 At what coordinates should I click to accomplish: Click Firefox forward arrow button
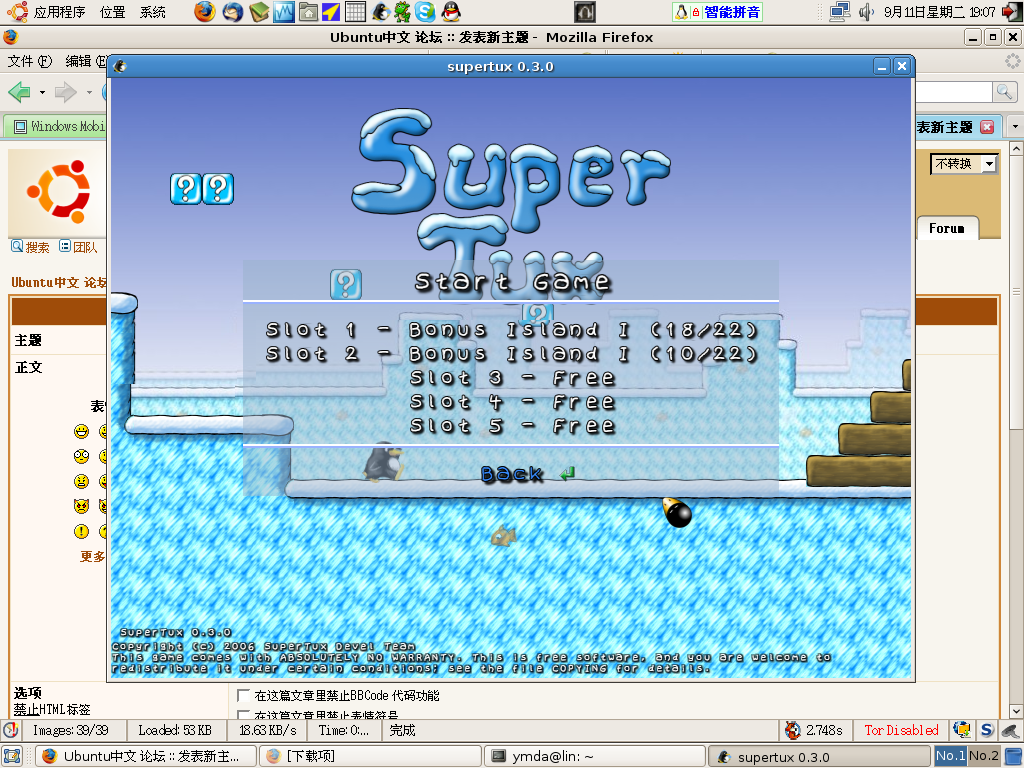(x=65, y=92)
